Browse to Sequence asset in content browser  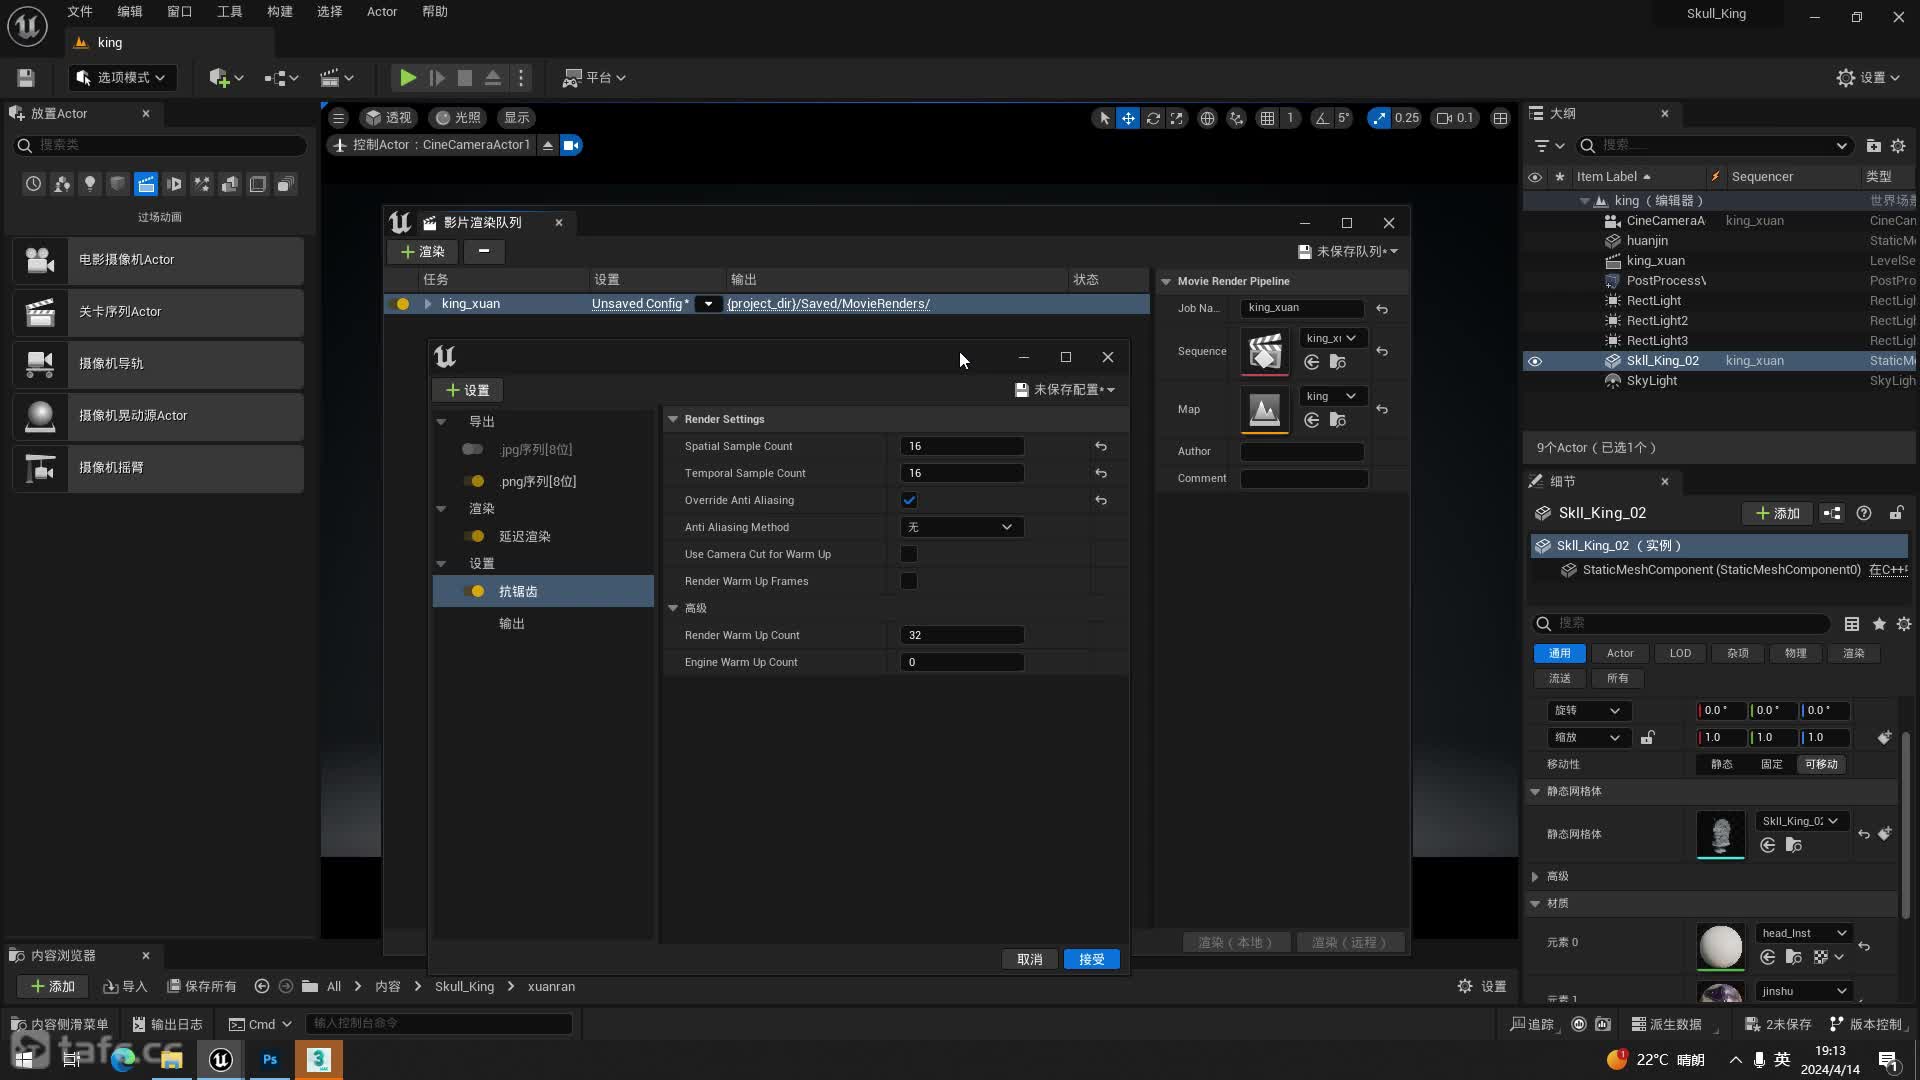tap(1338, 362)
